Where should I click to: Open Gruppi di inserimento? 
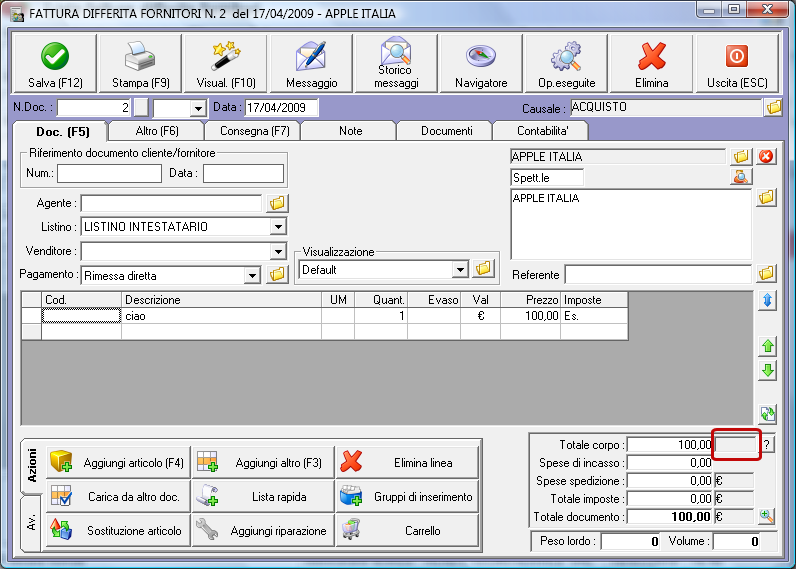click(408, 496)
